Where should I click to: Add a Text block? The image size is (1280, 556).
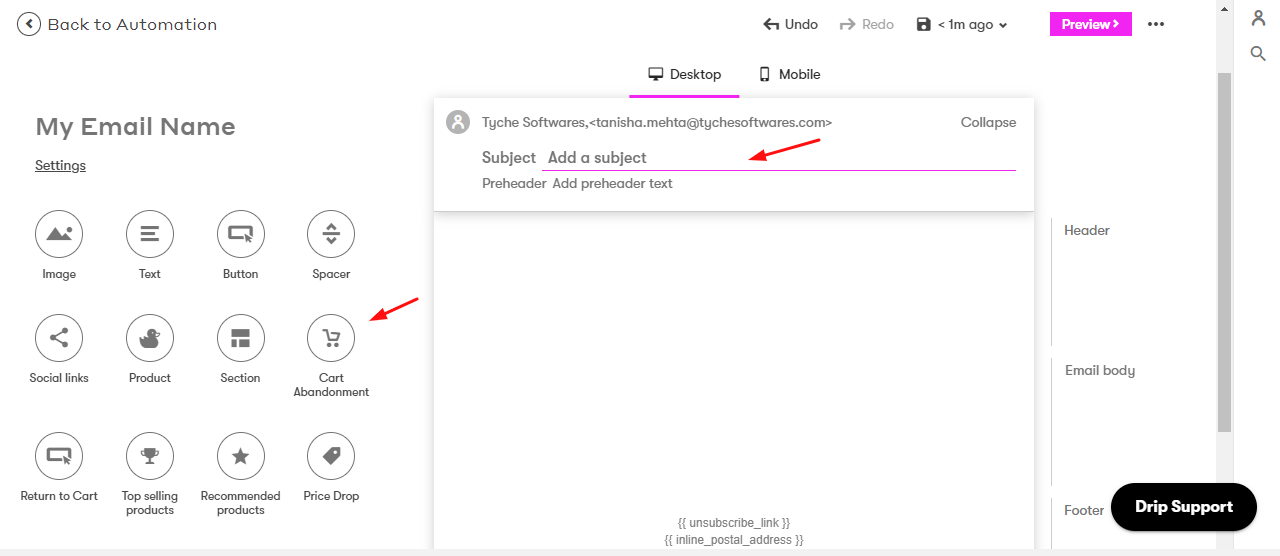click(x=150, y=234)
